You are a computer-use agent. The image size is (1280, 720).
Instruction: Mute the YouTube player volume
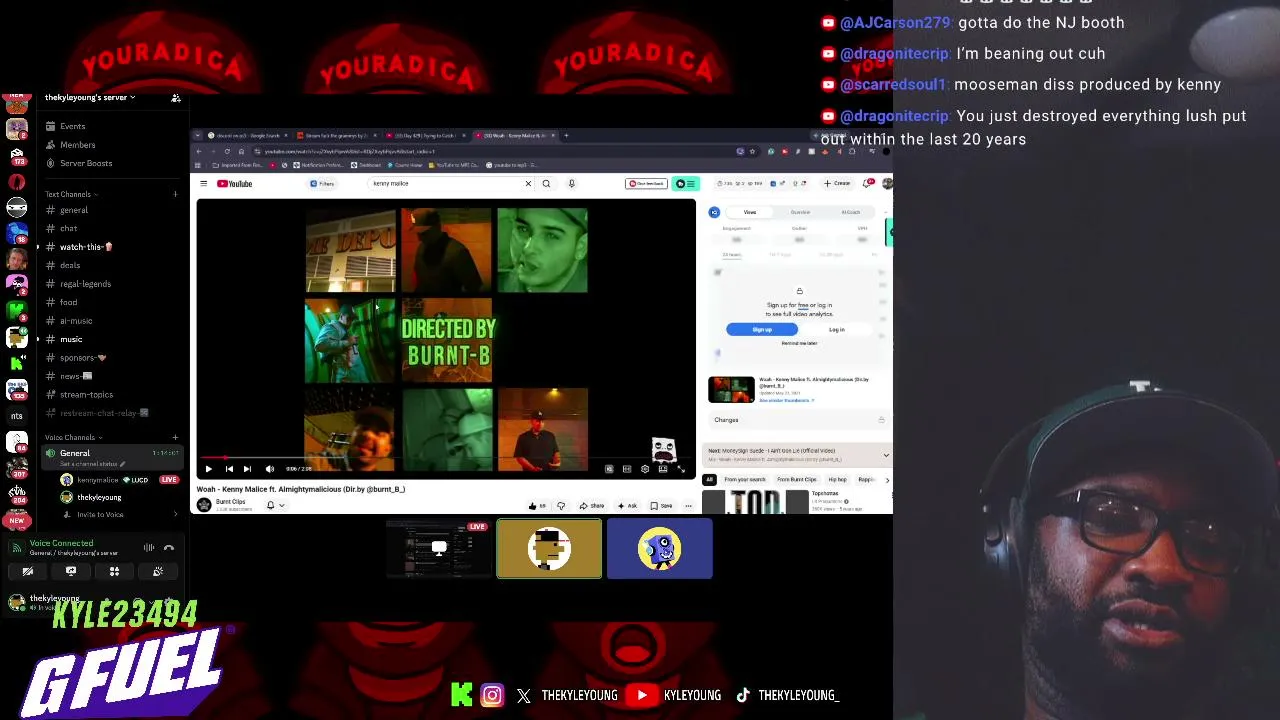click(x=269, y=468)
